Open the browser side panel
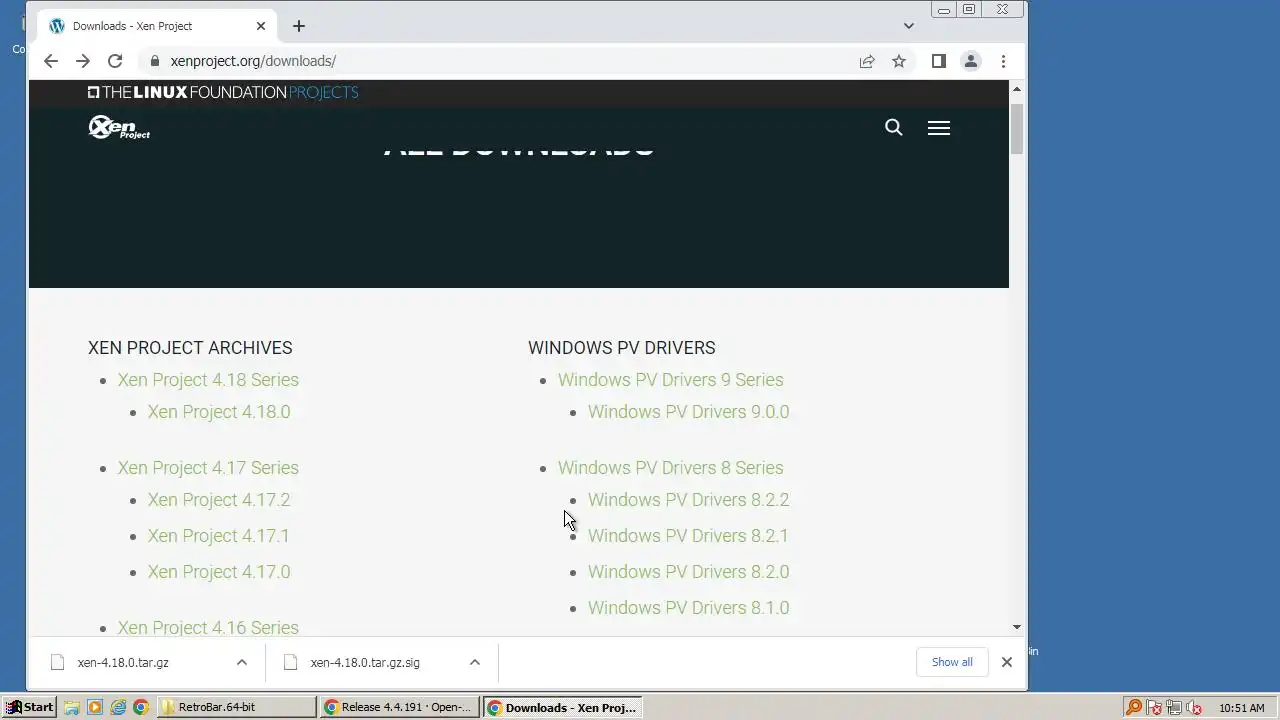This screenshot has width=1280, height=720. tap(938, 61)
